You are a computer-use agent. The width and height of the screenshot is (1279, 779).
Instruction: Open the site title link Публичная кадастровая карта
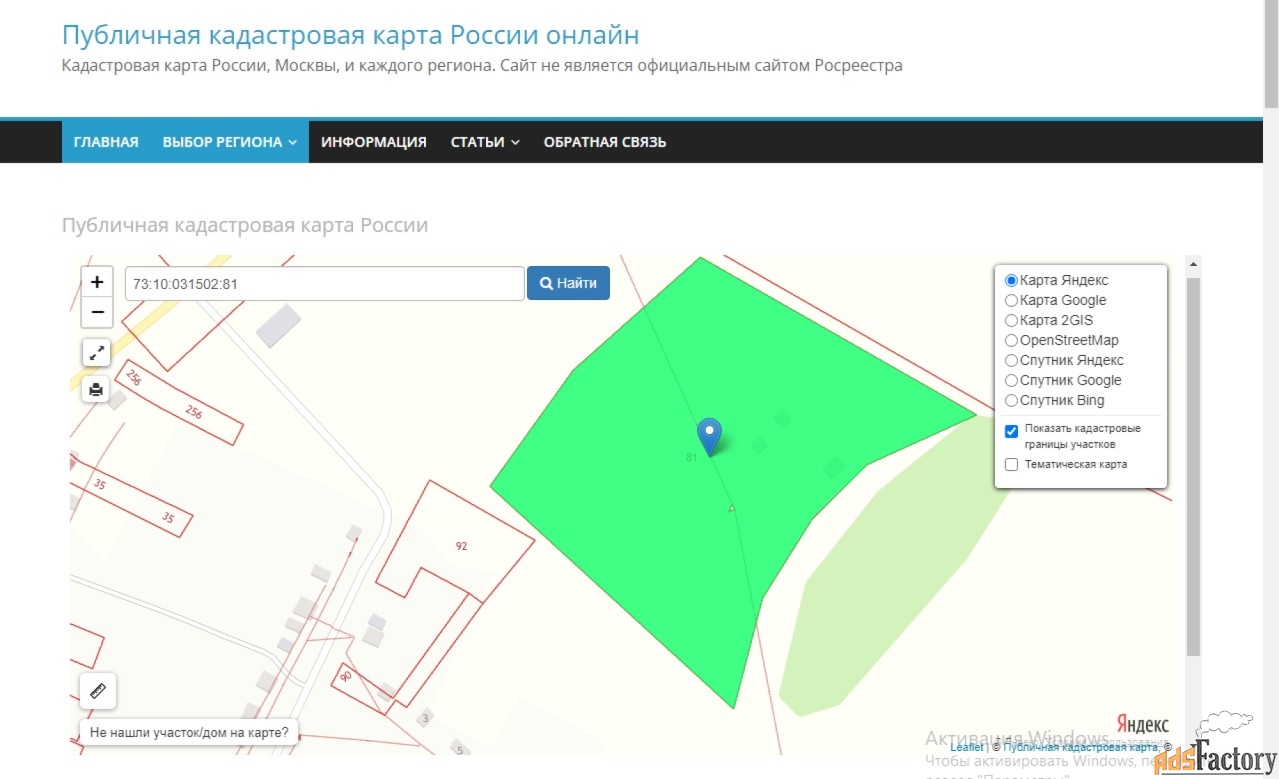point(350,35)
